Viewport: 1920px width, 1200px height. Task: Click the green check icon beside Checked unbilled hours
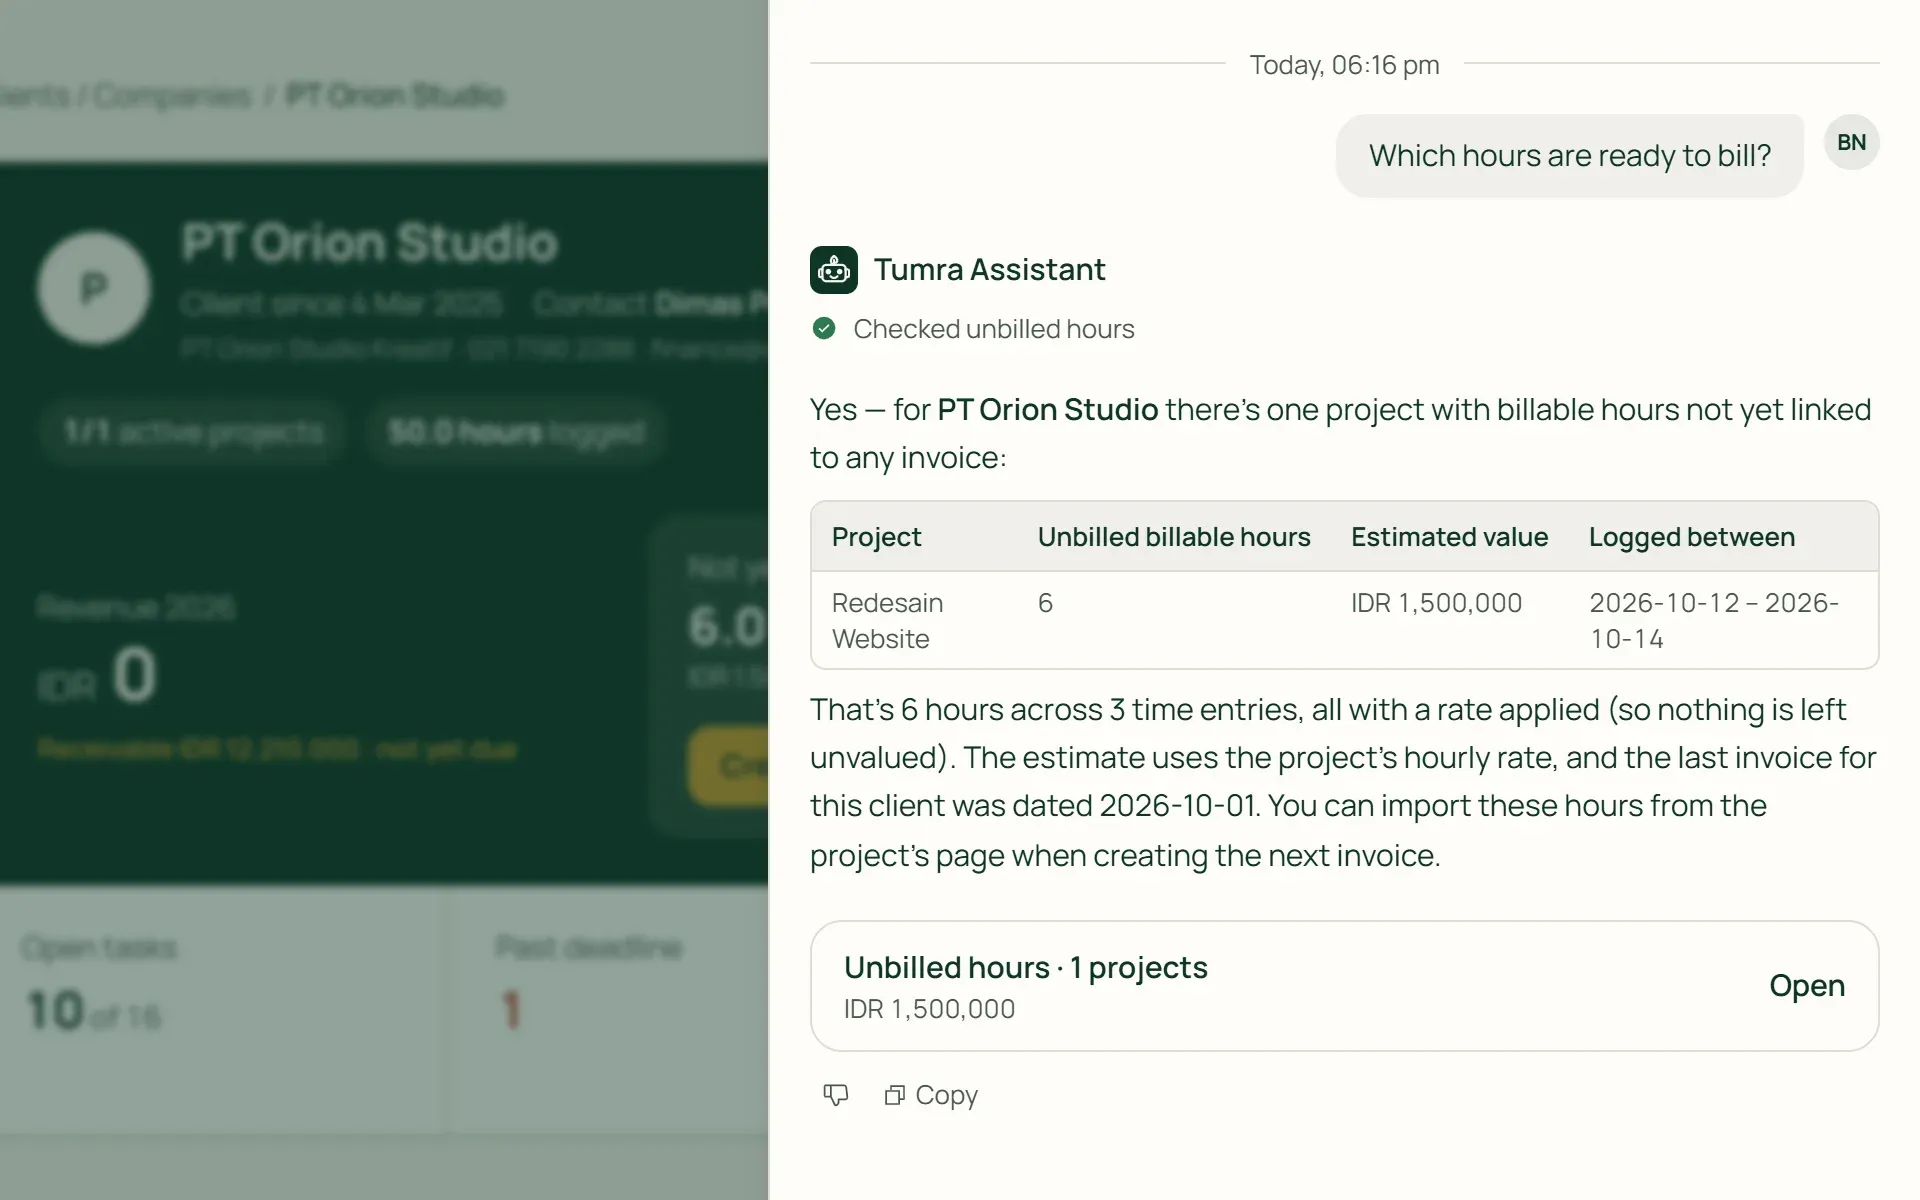[x=824, y=329]
